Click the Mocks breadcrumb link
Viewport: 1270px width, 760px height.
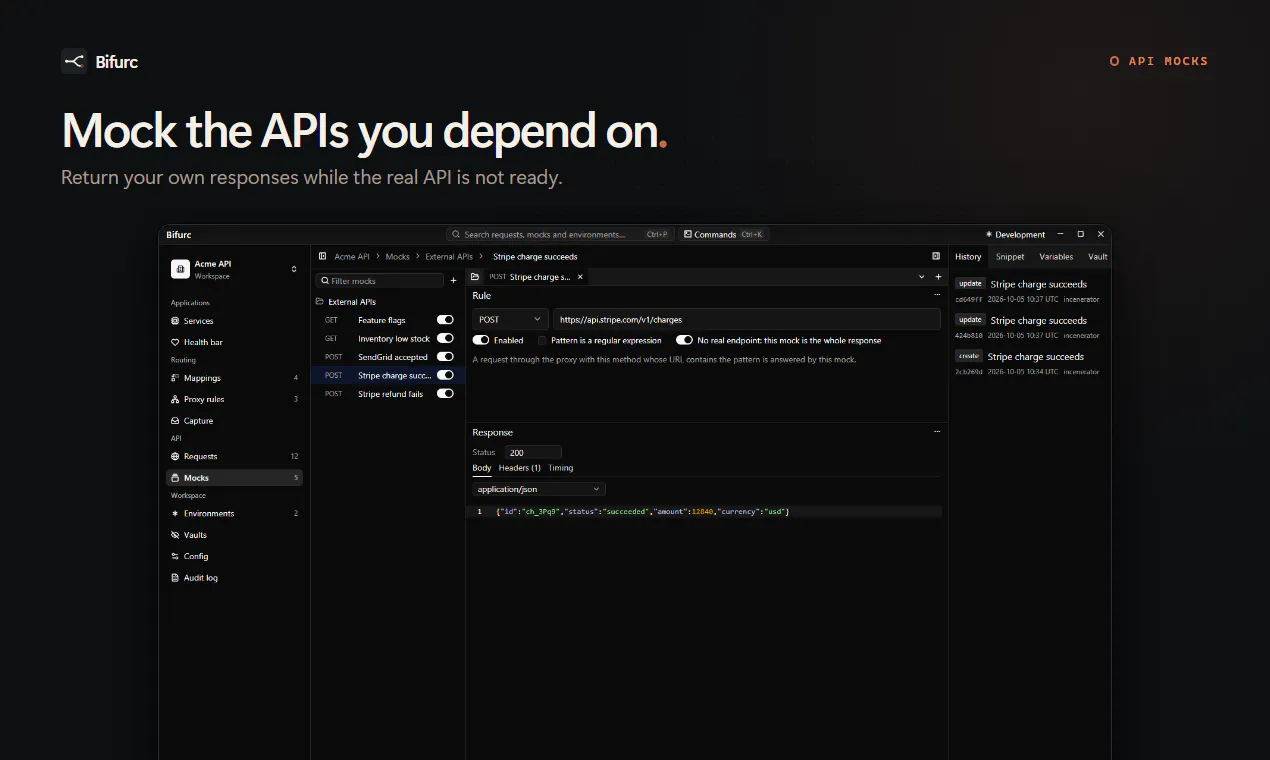coord(398,257)
